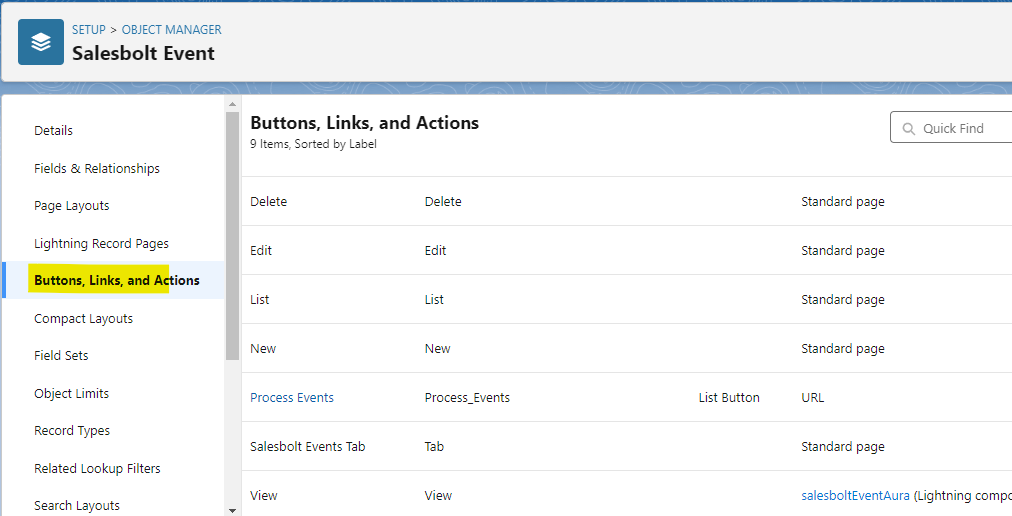Click the sidebar scroll down arrow
Image resolution: width=1012 pixels, height=516 pixels.
(x=232, y=510)
